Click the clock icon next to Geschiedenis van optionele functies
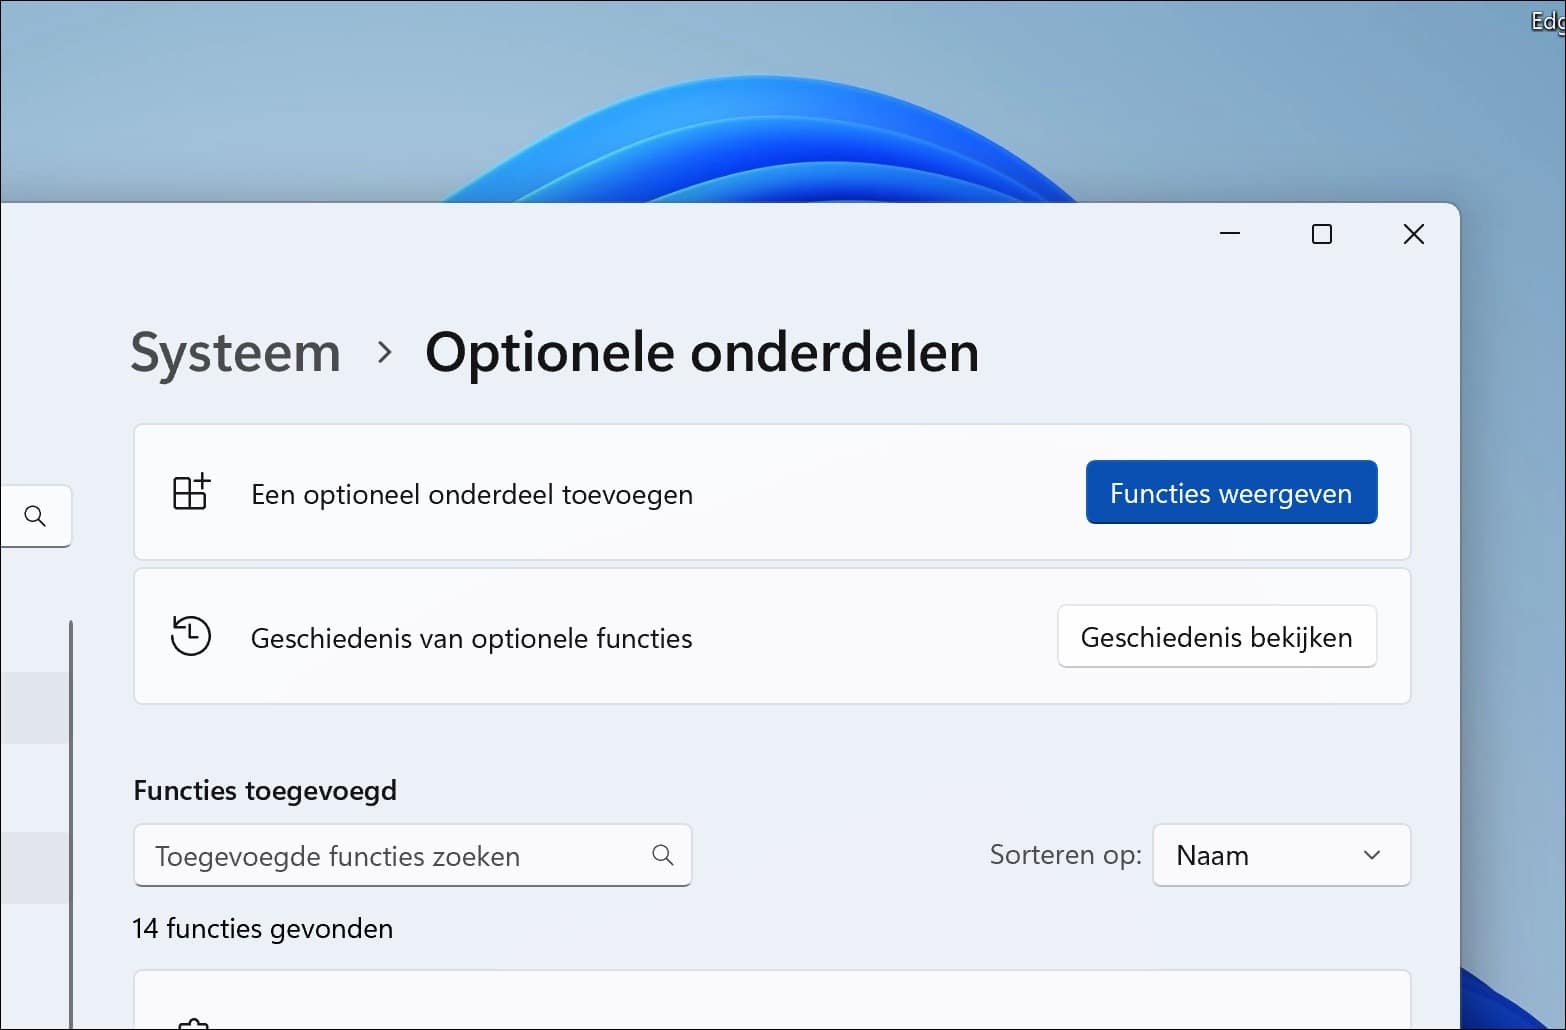The width and height of the screenshot is (1566, 1030). pyautogui.click(x=190, y=636)
